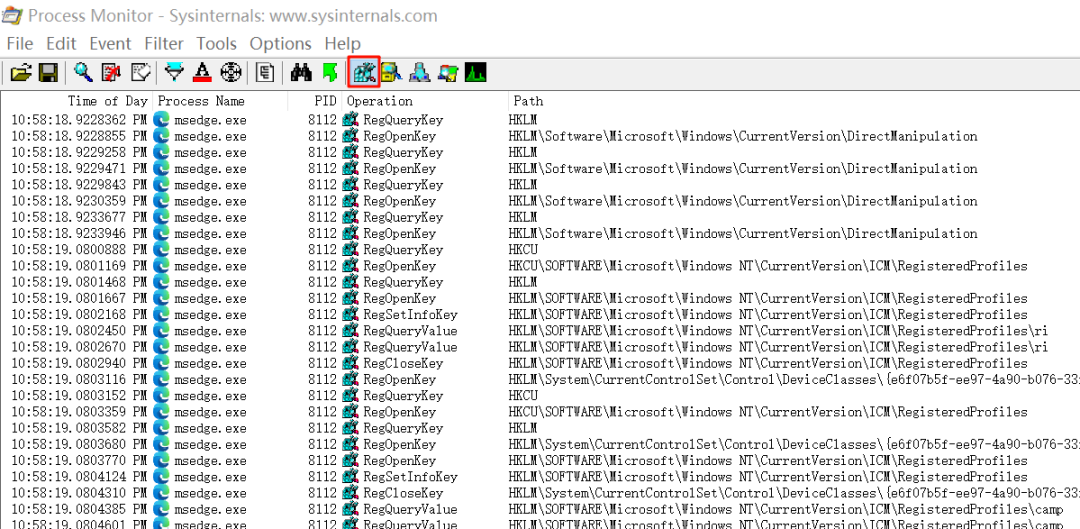Open the Filter dialog via the funnel icon
The image size is (1080, 529).
pyautogui.click(x=175, y=72)
